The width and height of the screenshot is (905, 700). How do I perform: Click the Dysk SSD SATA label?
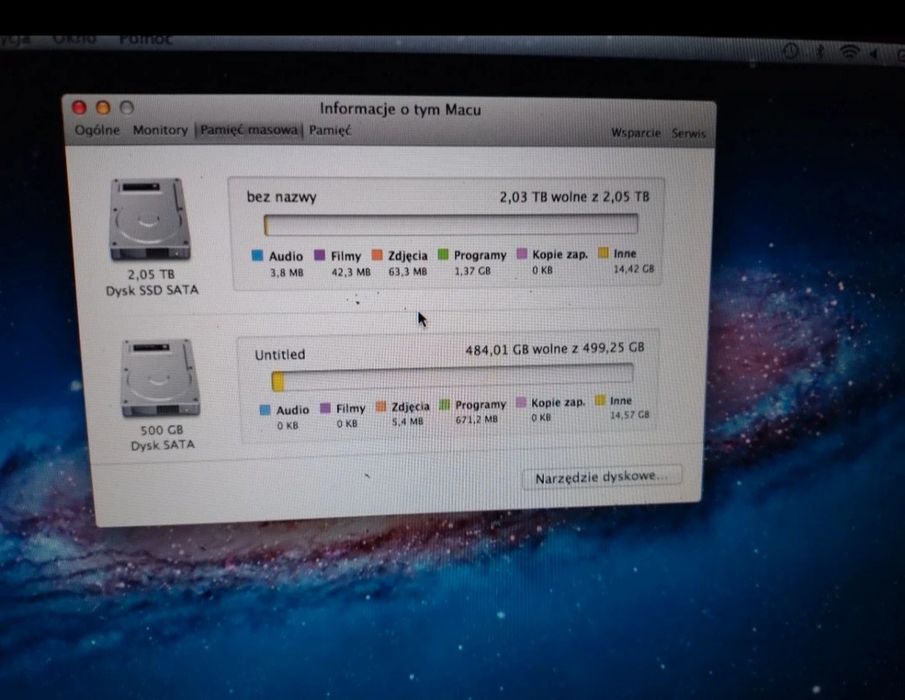click(x=152, y=290)
